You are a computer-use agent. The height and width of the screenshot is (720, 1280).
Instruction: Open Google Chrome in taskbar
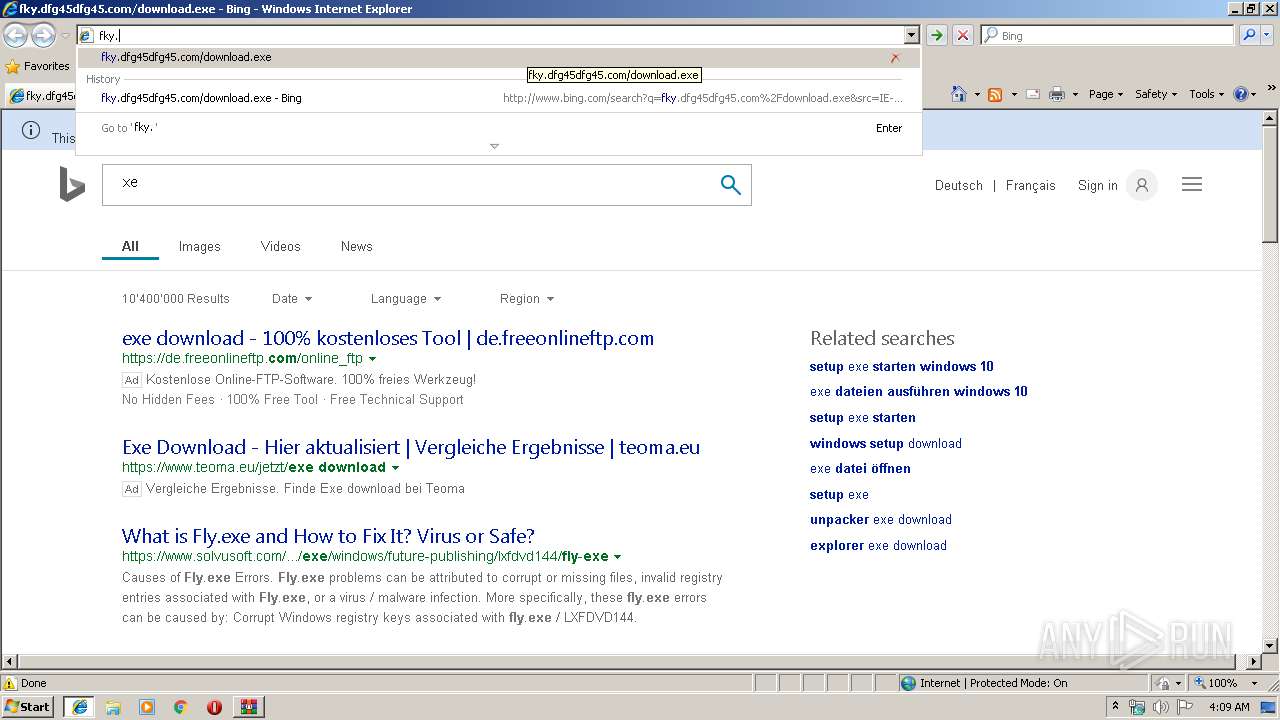point(181,707)
